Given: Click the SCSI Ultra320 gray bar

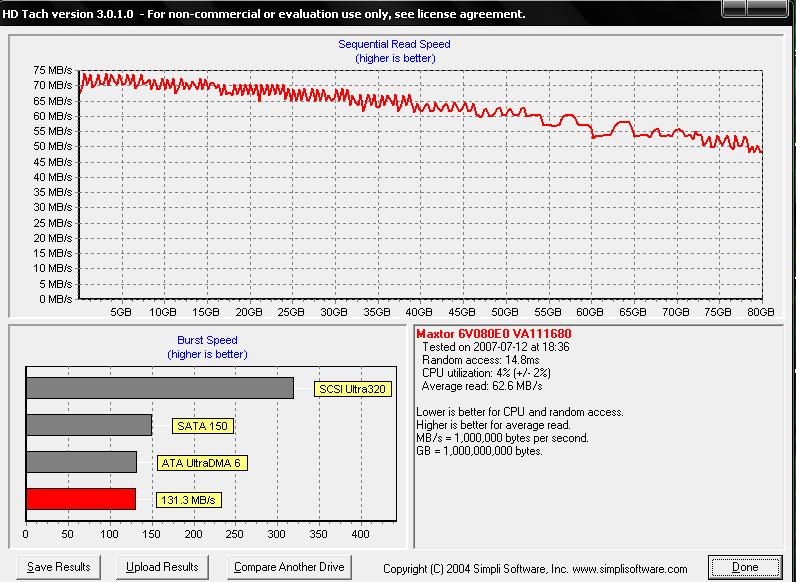Looking at the screenshot, I should pos(160,388).
